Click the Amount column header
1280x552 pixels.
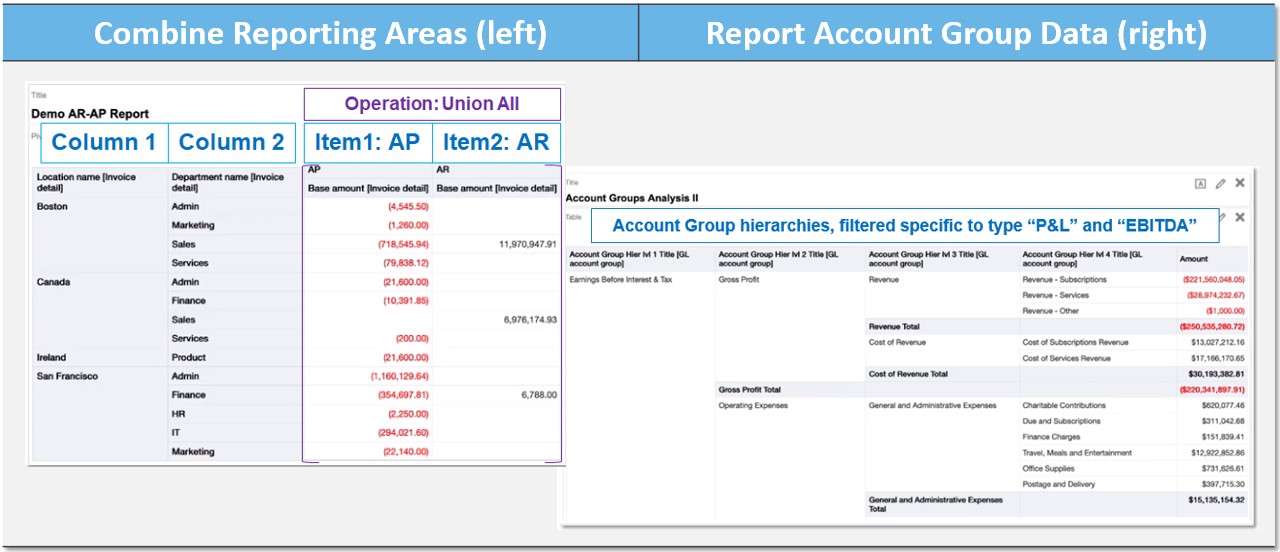pyautogui.click(x=1196, y=258)
